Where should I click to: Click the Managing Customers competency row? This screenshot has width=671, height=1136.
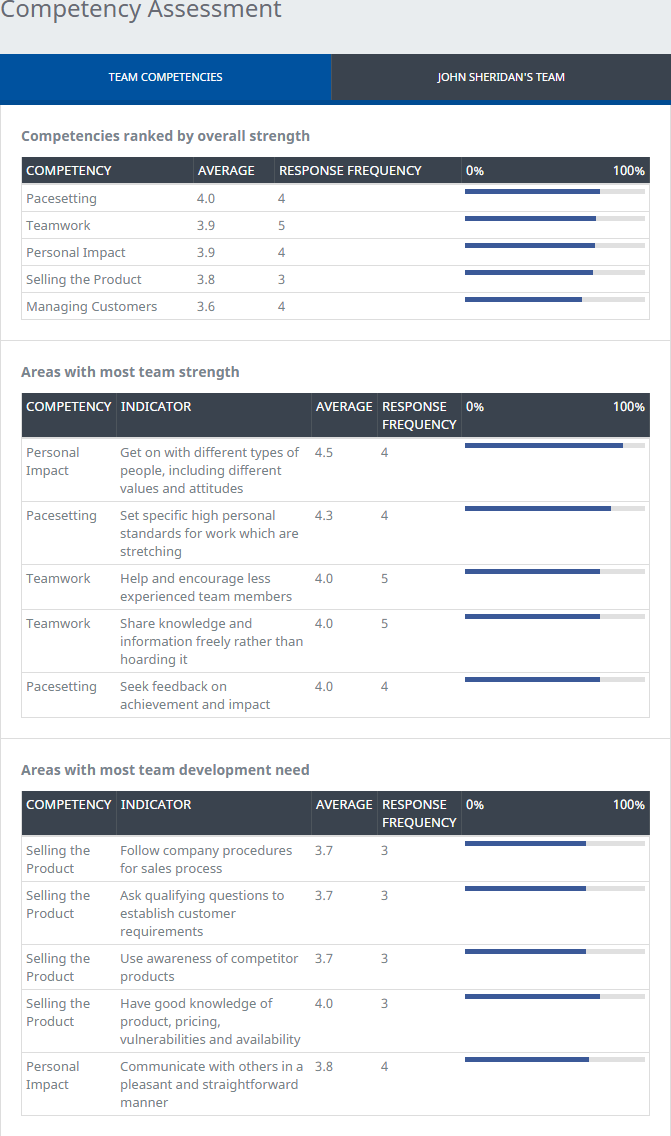point(91,307)
